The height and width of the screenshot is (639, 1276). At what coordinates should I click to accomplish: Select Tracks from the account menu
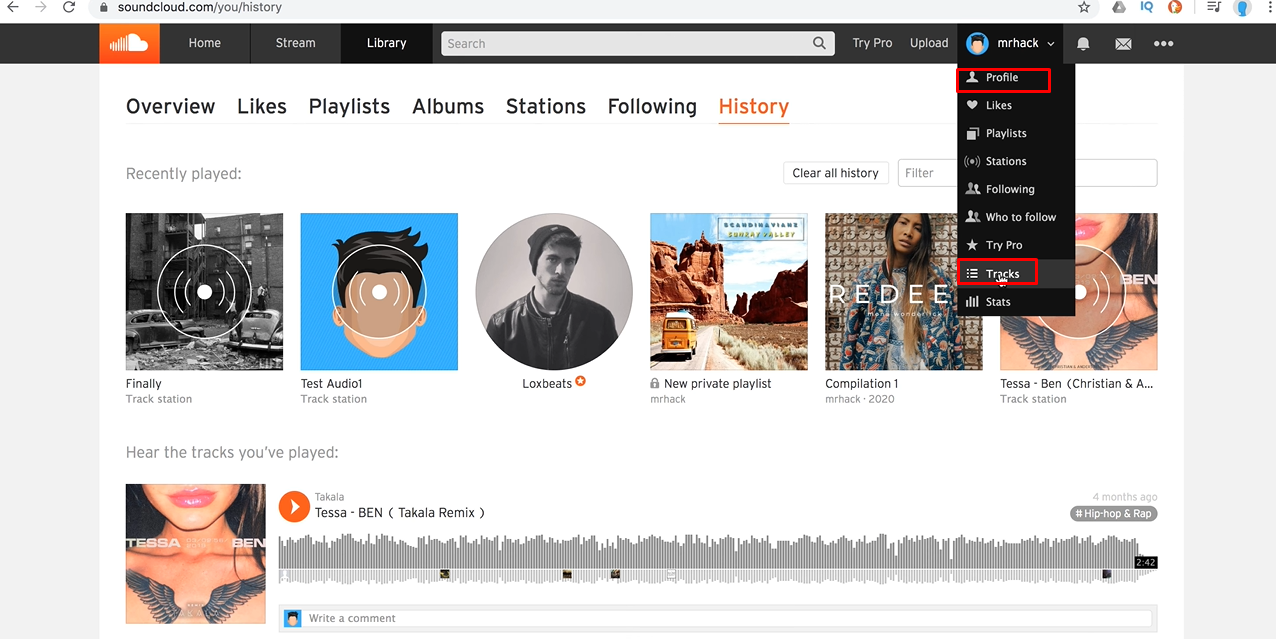coord(997,273)
